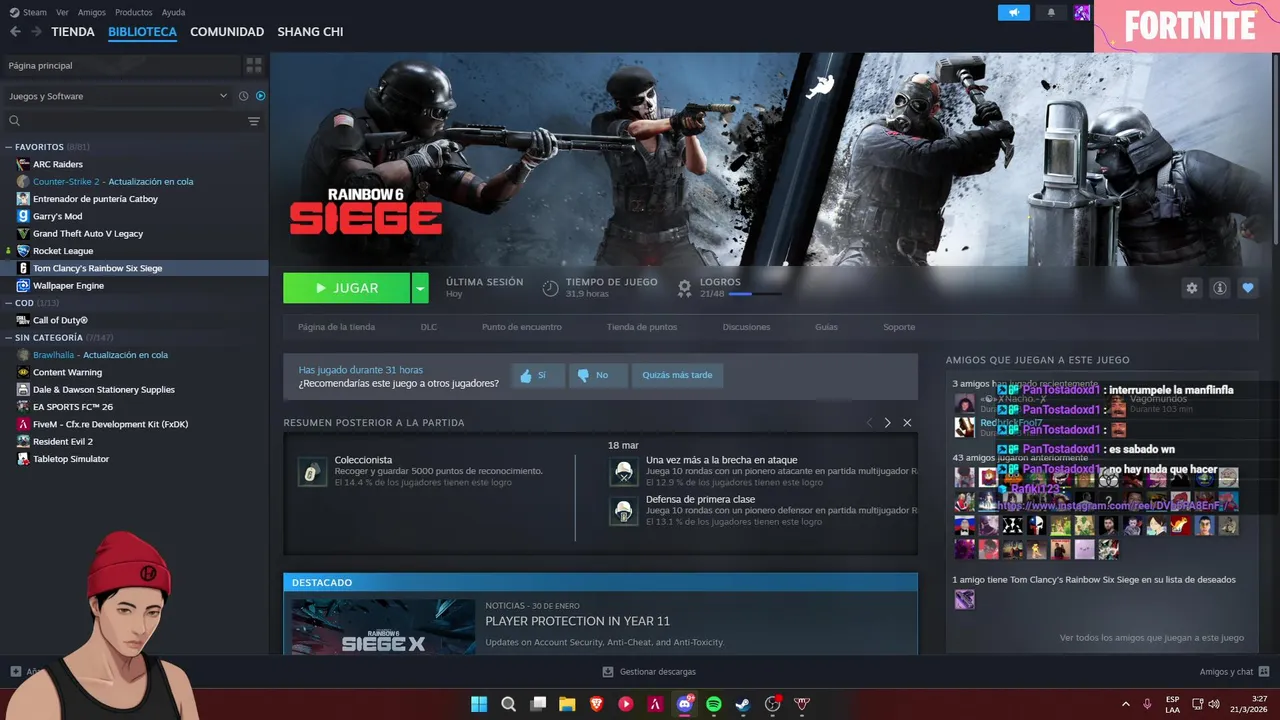Screen dimensions: 1280x720
Task: Click the announcements megaphone button
Action: tap(1013, 12)
